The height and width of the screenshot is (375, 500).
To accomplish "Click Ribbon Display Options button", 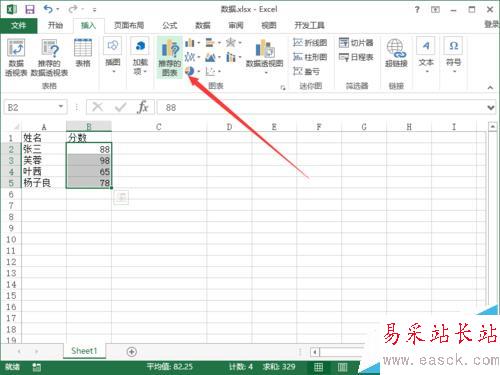I will point(435,10).
